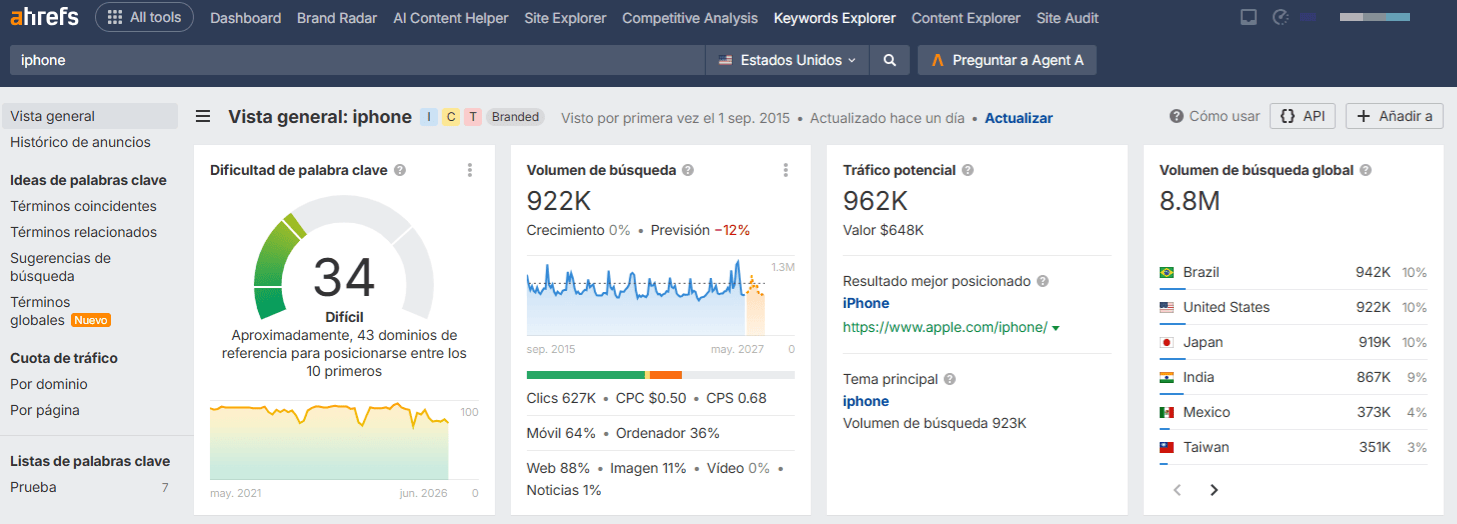Screen dimensions: 1457x524
Task: Click the monitor icon in top bar
Action: coord(1248,17)
